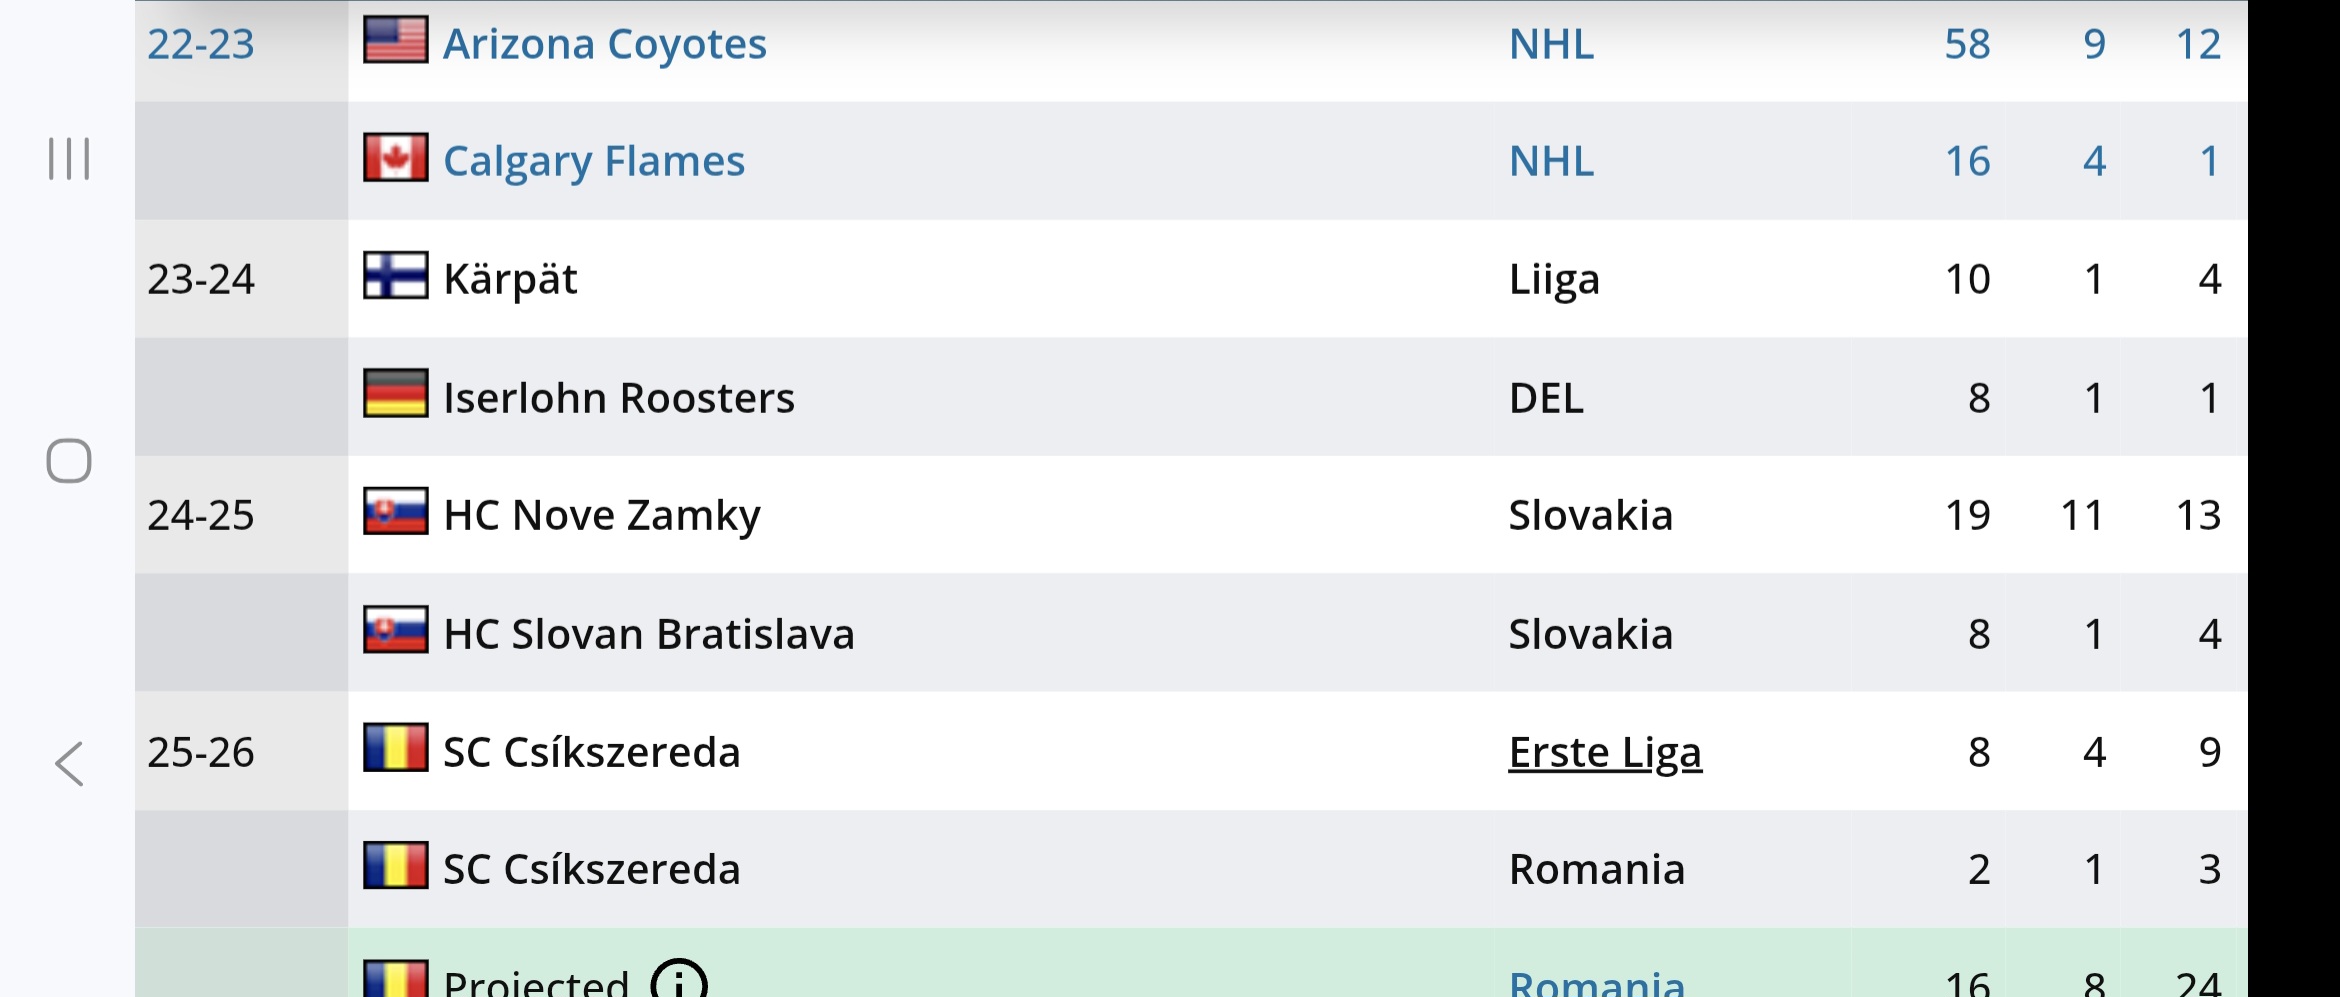Click the German flag beside Iserlohn Roosters
2340x997 pixels.
click(x=395, y=394)
